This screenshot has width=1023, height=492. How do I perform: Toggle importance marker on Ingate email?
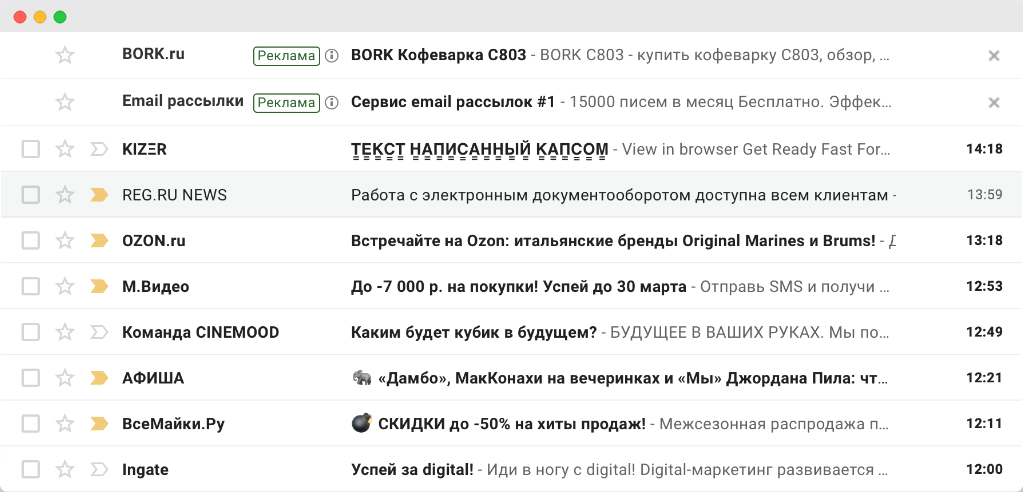pyautogui.click(x=99, y=470)
